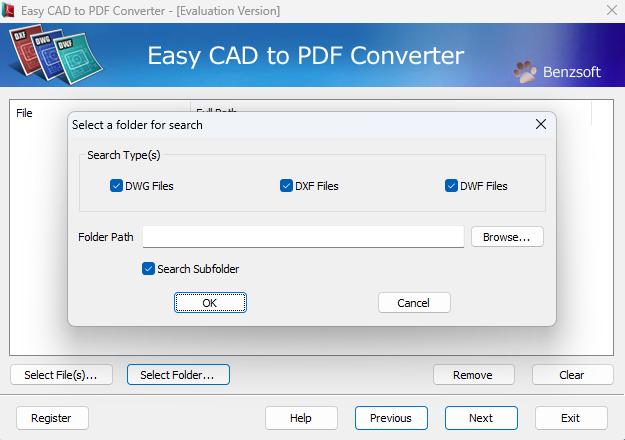Disable the DWF Files search type
The height and width of the screenshot is (440, 625).
[451, 186]
